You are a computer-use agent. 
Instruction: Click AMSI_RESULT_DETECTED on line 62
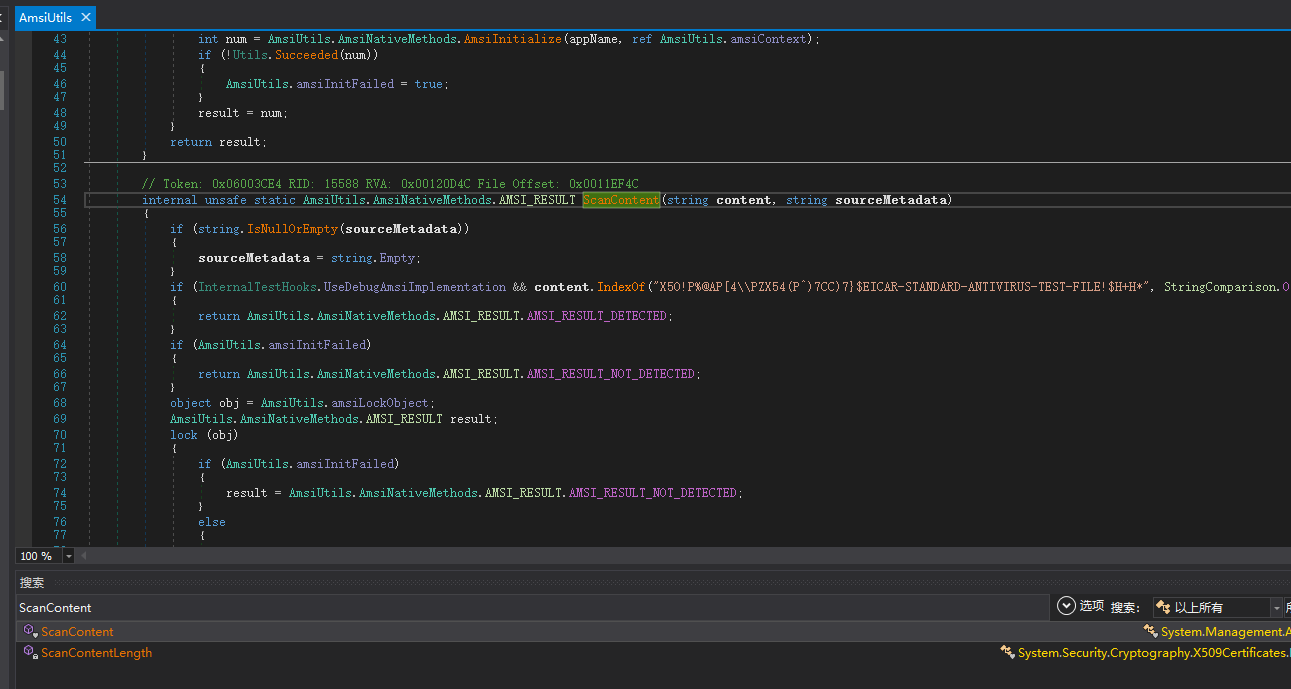[x=597, y=316]
